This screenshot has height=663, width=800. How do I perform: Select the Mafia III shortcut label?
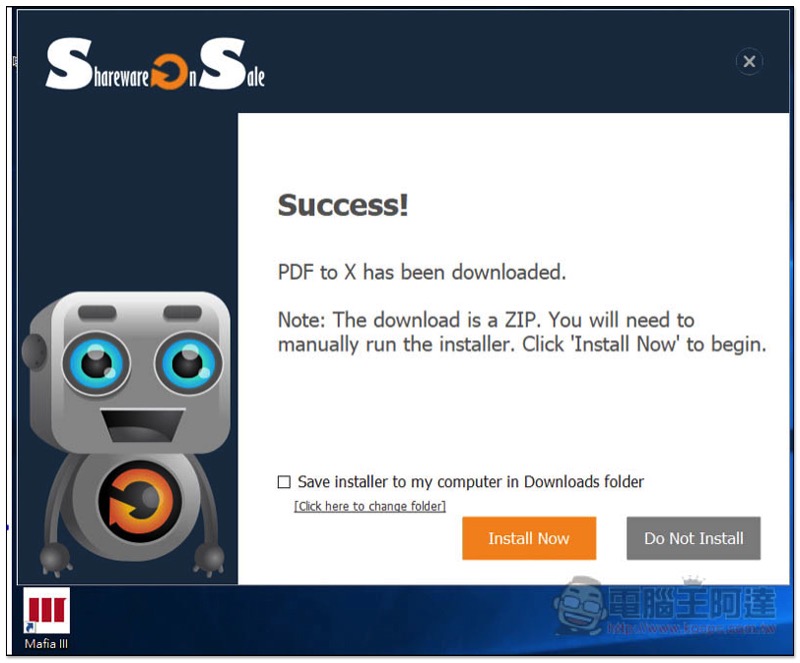(46, 644)
